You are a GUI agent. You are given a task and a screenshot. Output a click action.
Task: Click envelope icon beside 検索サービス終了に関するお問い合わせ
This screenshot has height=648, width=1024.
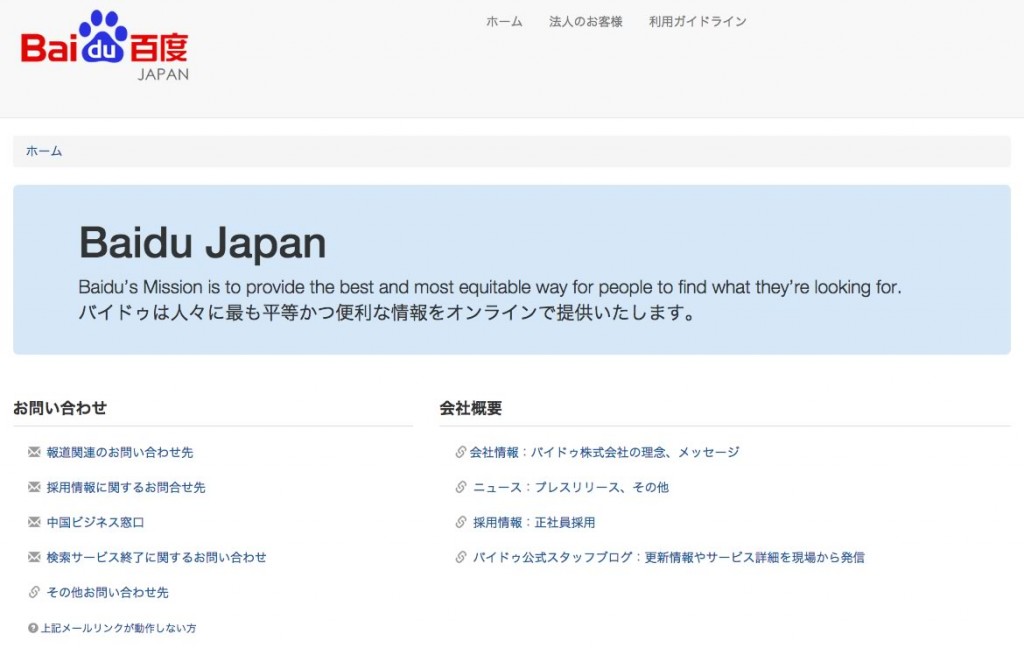[x=34, y=557]
